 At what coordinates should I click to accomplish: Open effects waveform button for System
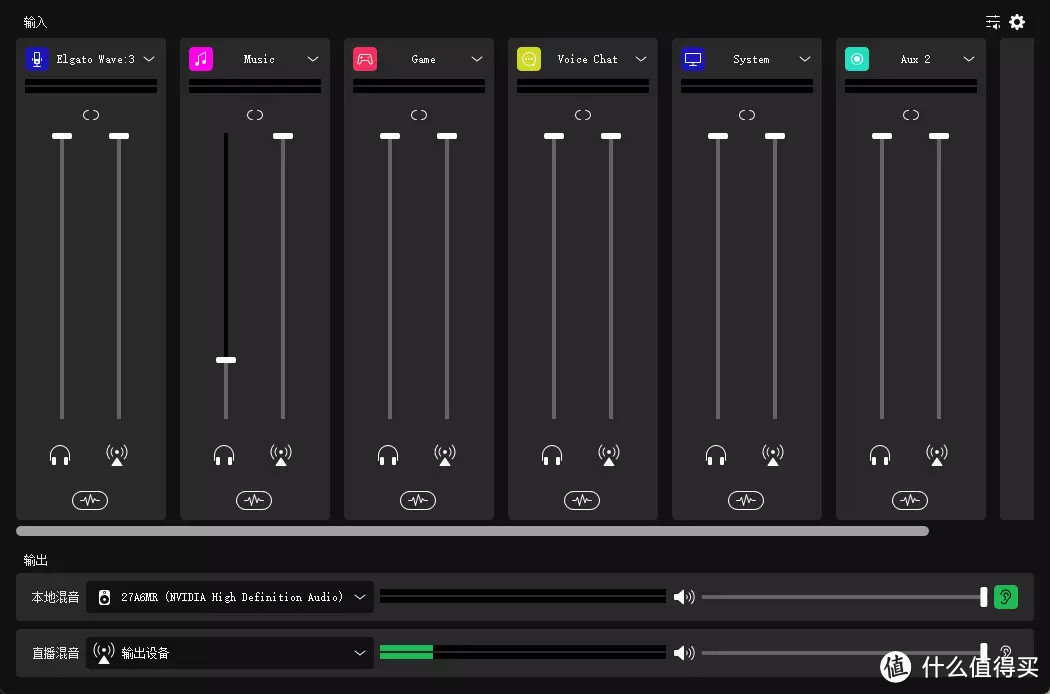[746, 500]
